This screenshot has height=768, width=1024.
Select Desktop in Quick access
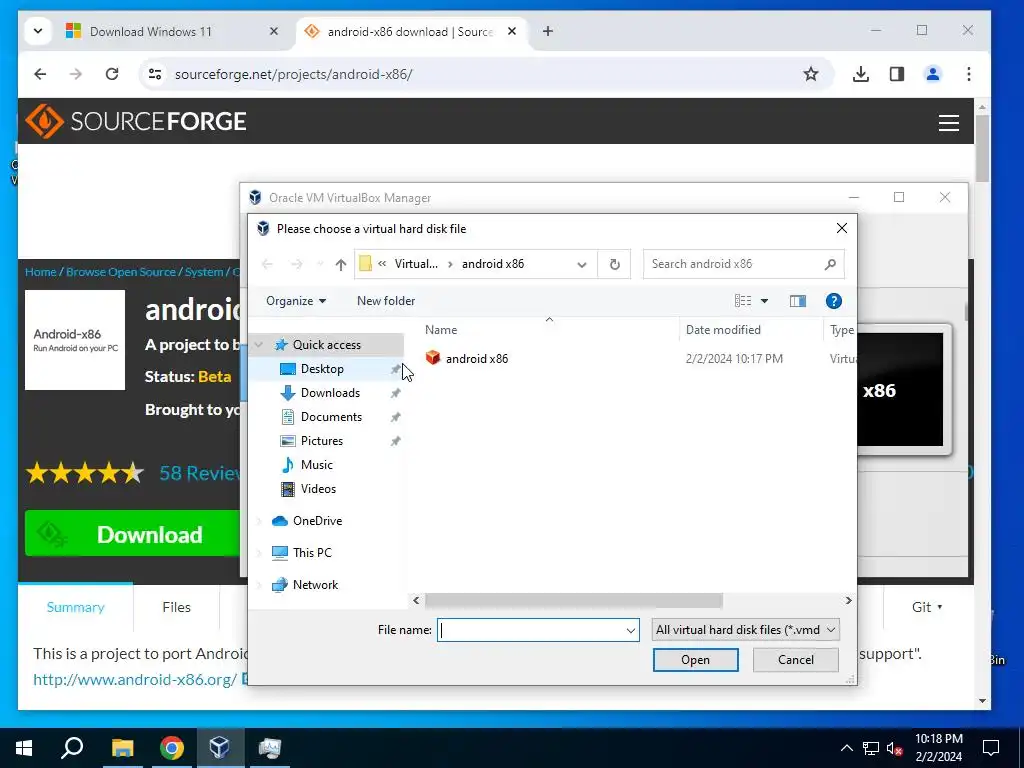[322, 369]
